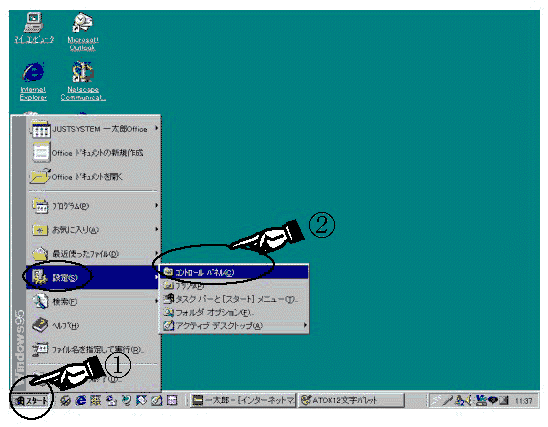Open the Find (検索) start menu item
The width and height of the screenshot is (548, 427).
click(x=92, y=301)
